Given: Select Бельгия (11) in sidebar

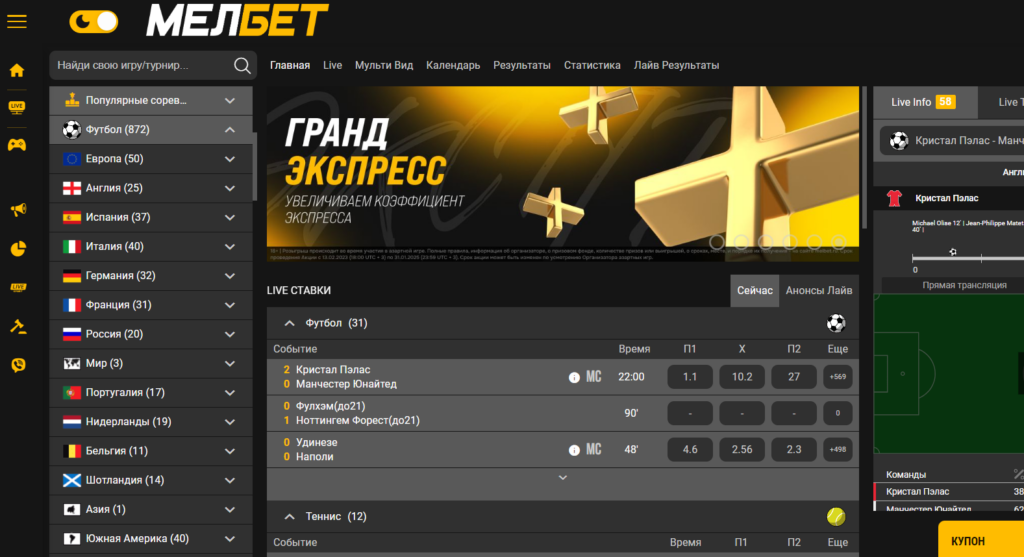Looking at the screenshot, I should (x=151, y=451).
